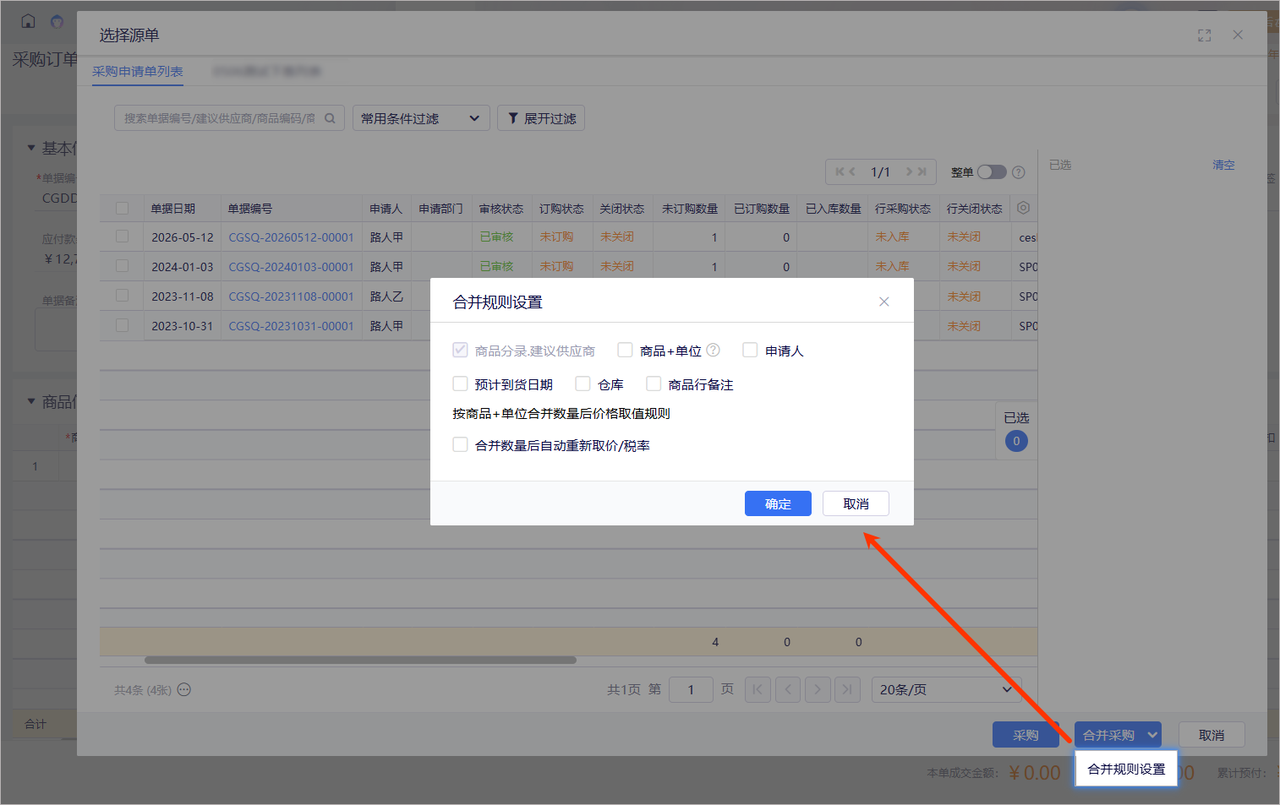Open the 常用条件过滤 dropdown

tap(422, 118)
